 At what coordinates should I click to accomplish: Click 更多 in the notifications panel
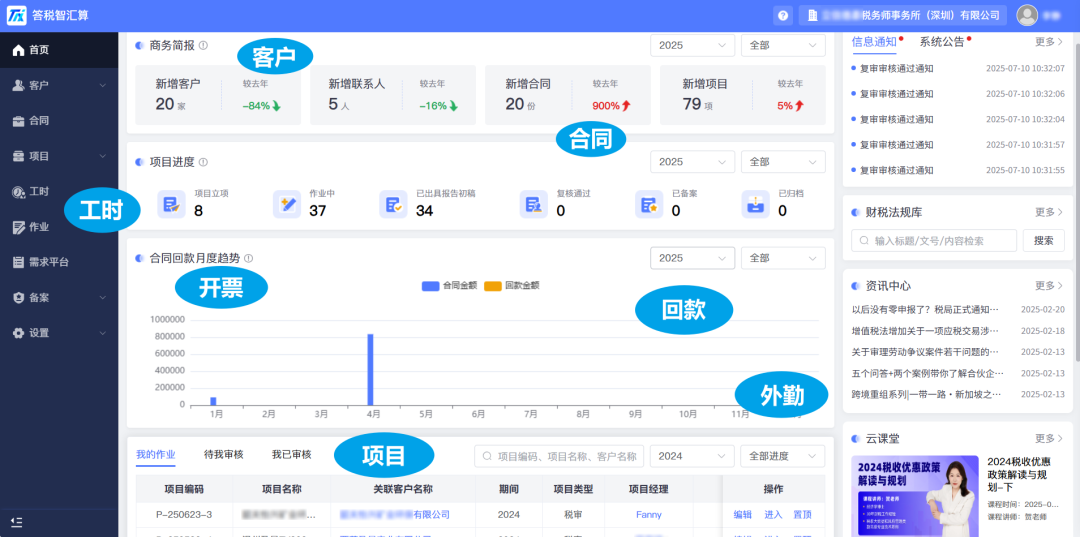(1049, 41)
